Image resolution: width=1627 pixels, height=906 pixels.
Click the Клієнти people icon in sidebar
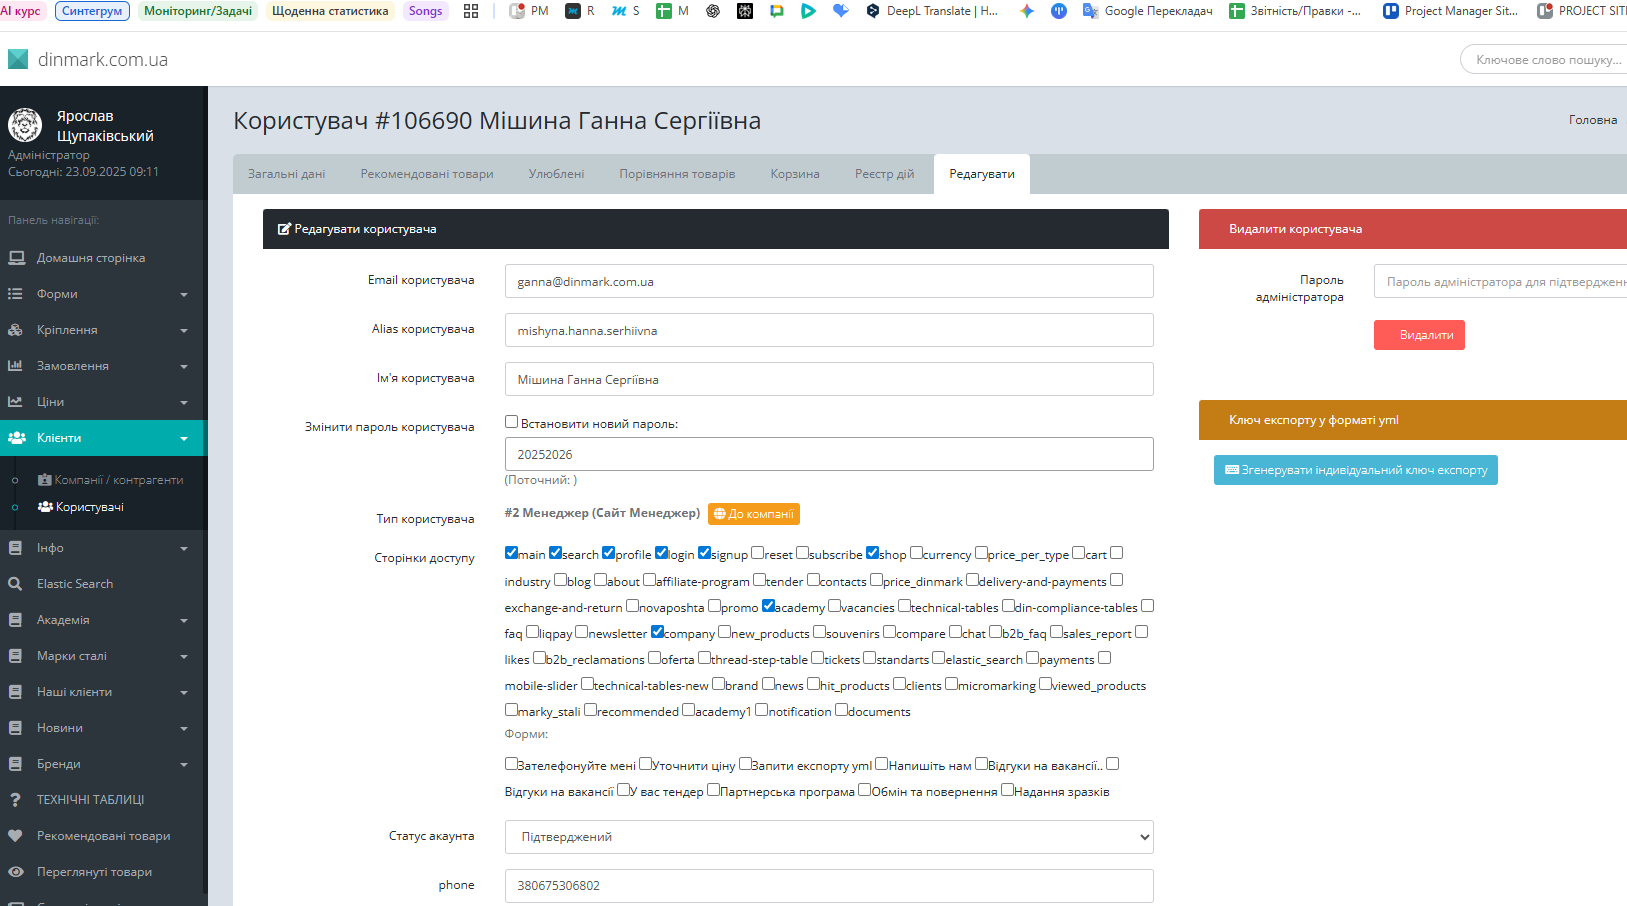coord(17,438)
